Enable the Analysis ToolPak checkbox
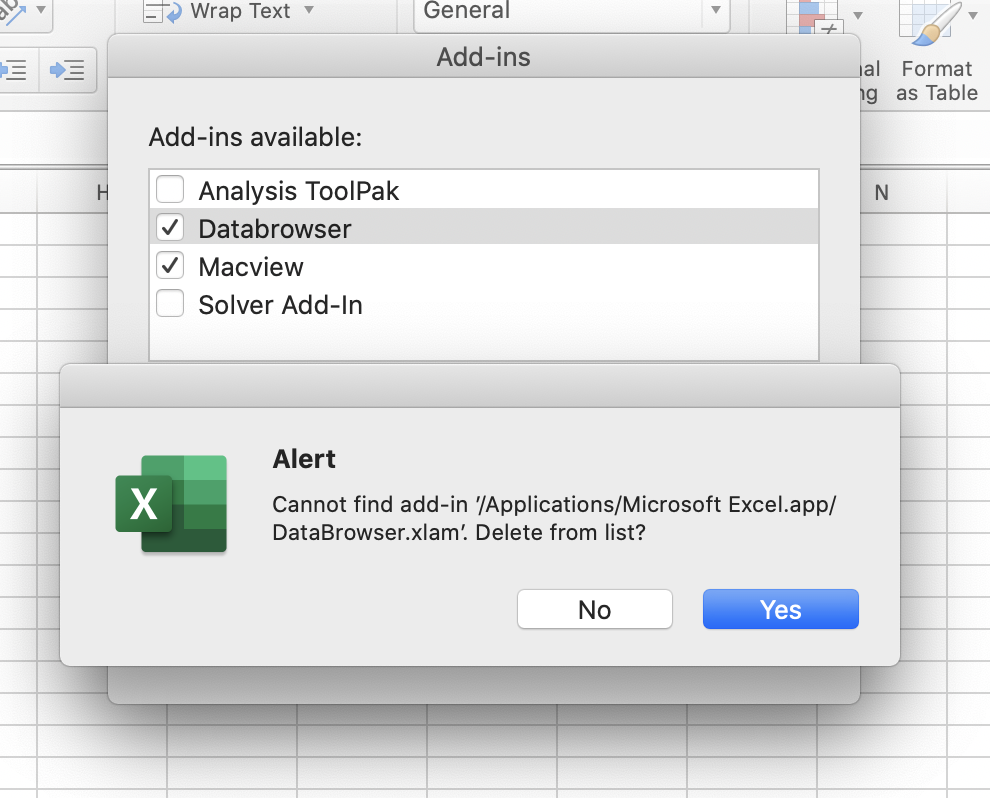The height and width of the screenshot is (798, 990). point(170,189)
